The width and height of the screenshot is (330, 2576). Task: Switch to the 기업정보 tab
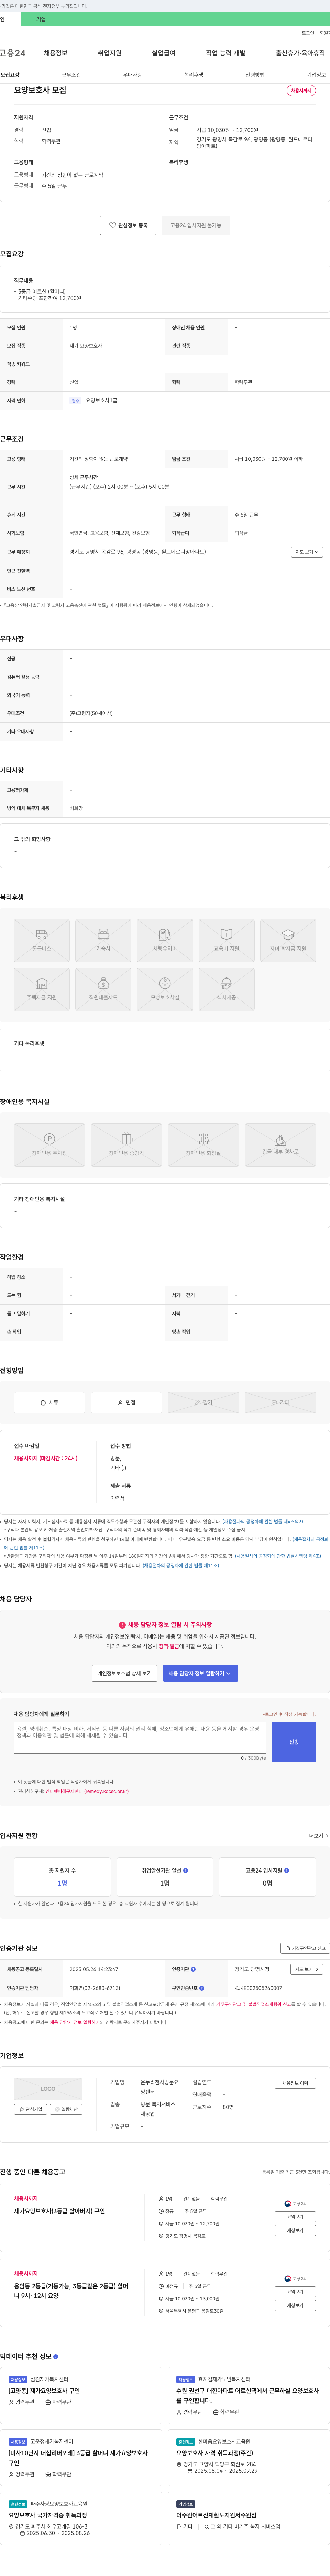coord(316,75)
